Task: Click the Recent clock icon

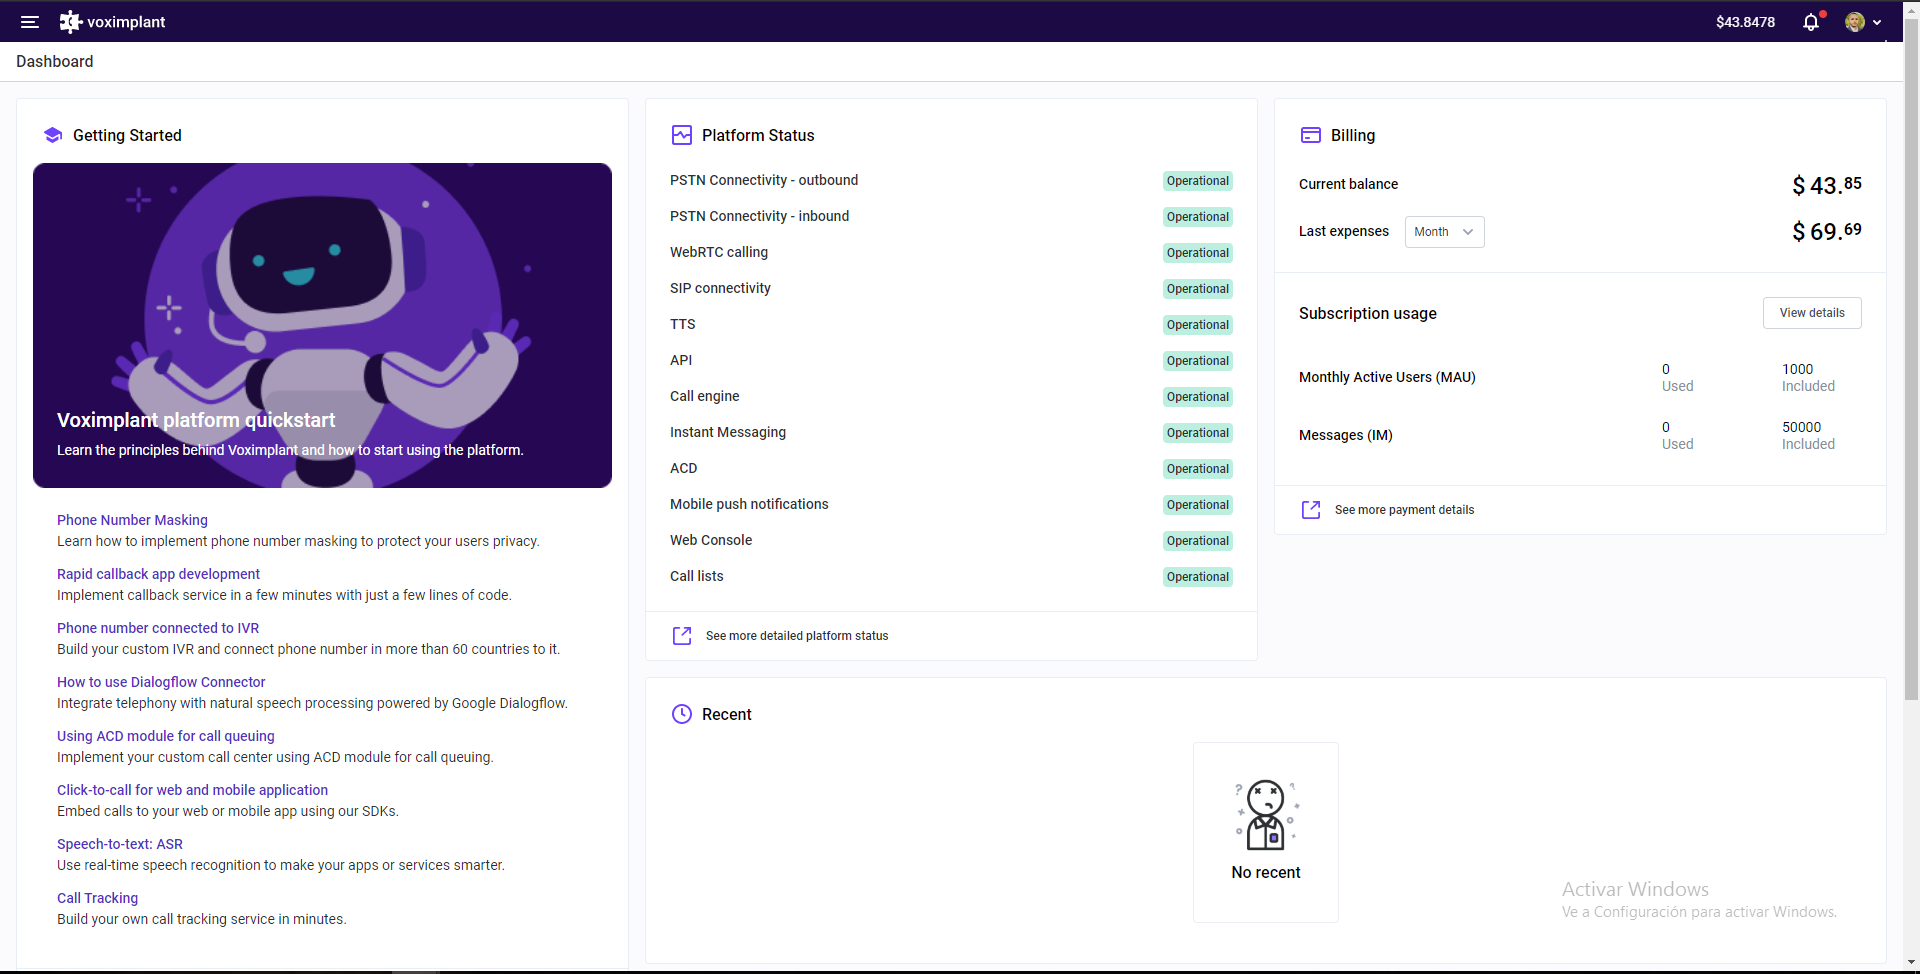Action: [682, 714]
